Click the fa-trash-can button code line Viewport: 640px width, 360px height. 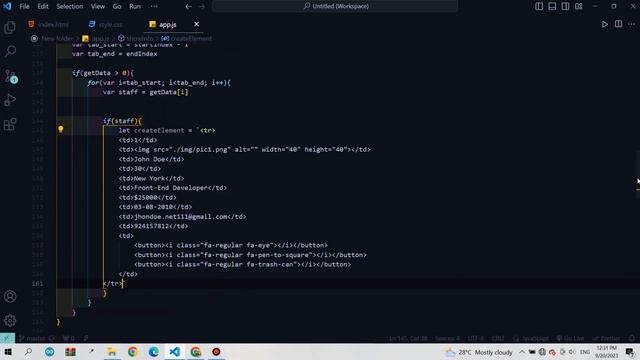242,264
